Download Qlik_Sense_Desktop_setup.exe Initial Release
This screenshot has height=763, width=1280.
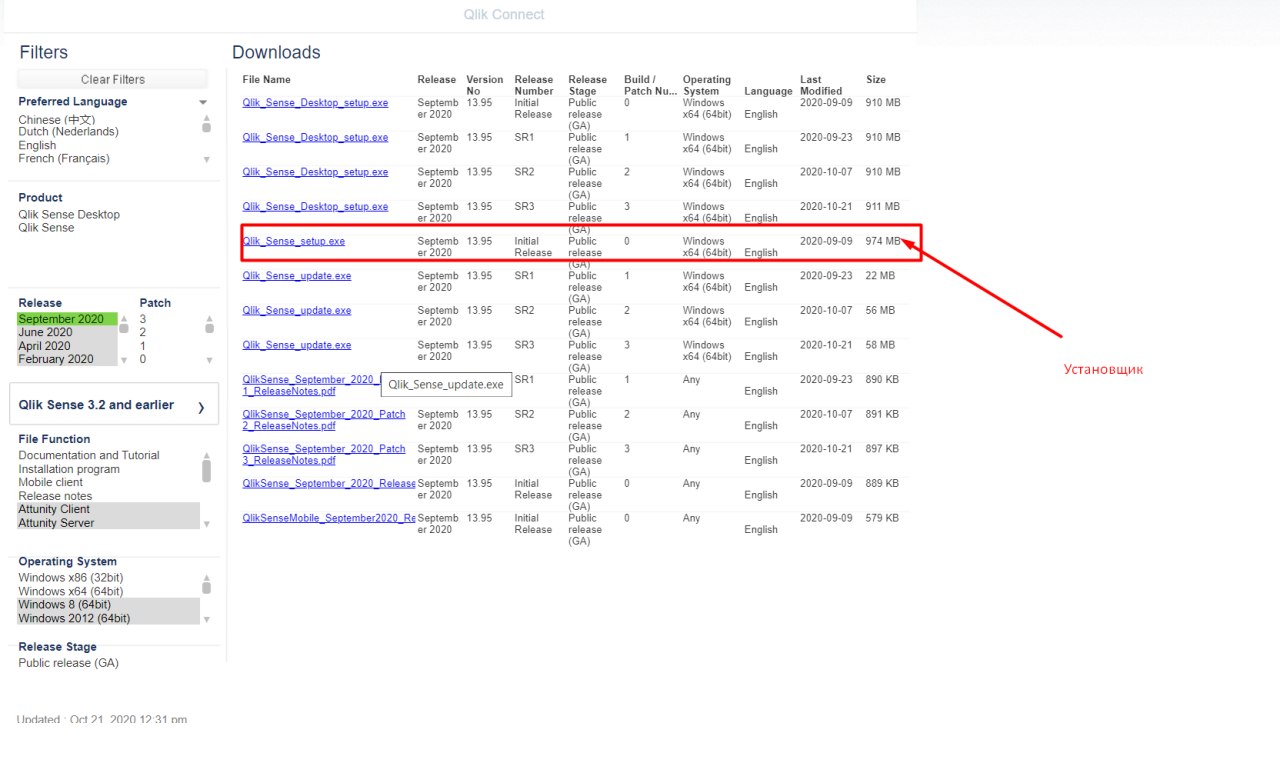(x=315, y=103)
